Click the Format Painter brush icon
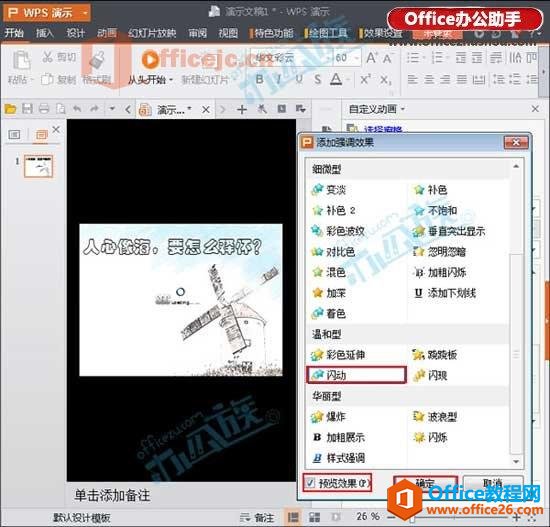The height and width of the screenshot is (527, 550). 97,59
